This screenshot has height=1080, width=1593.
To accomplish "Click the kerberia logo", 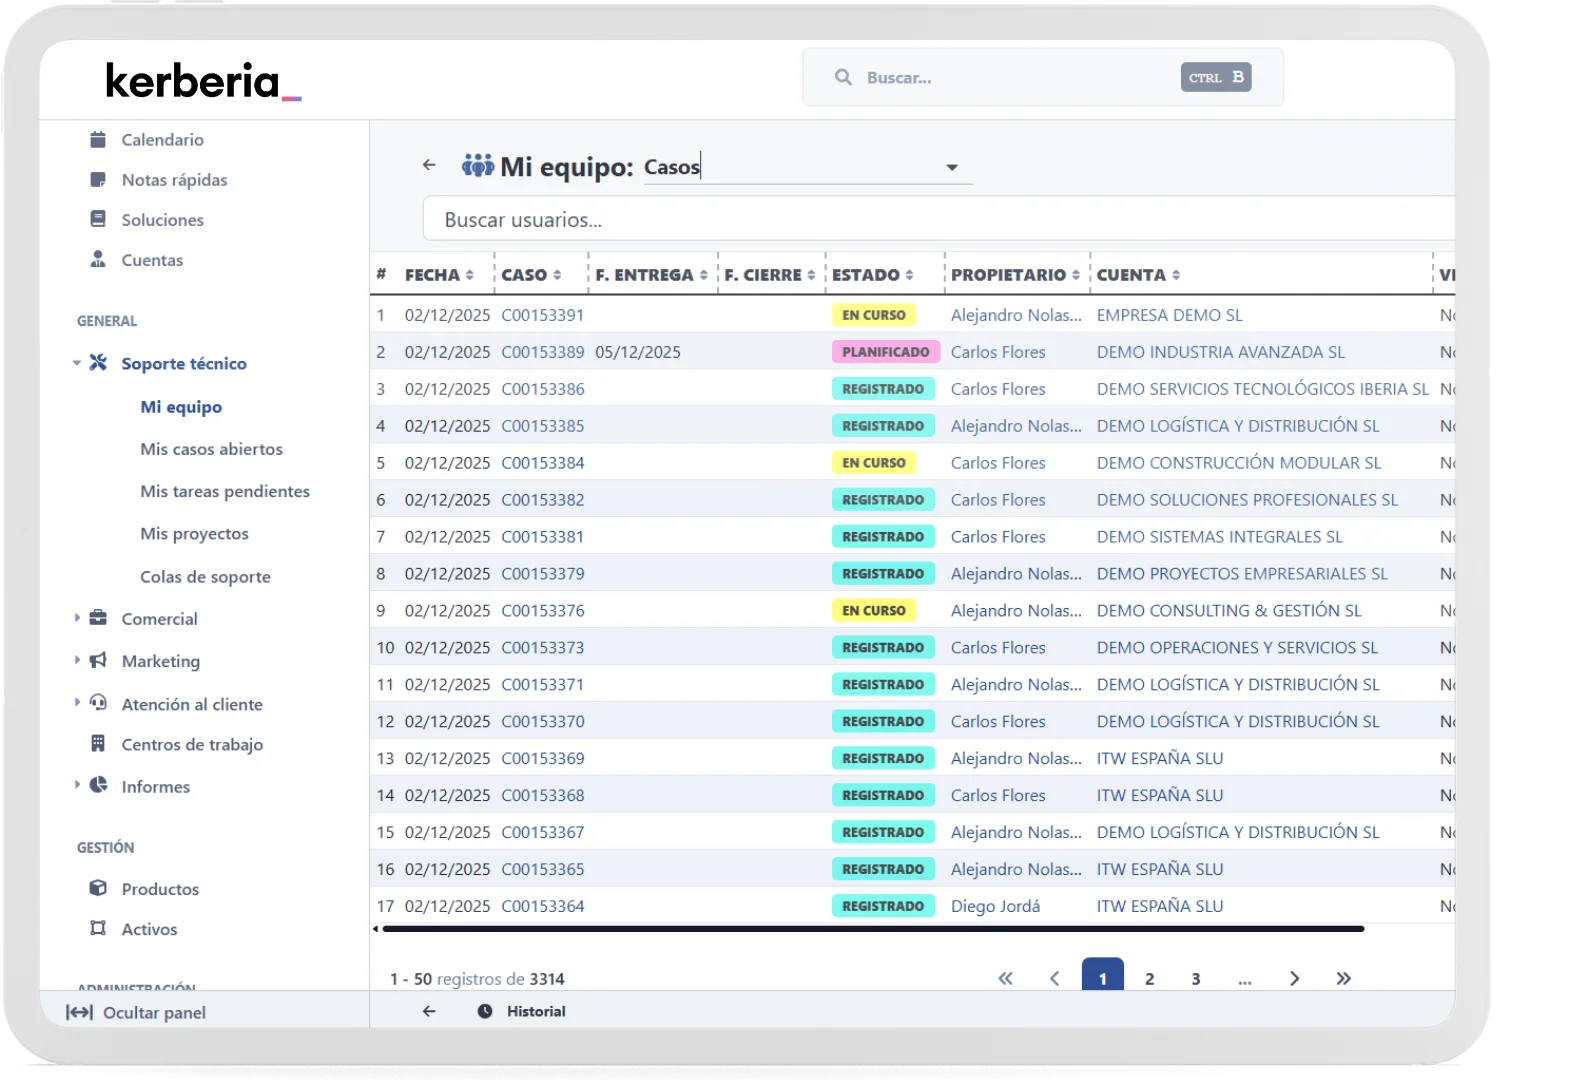I will pyautogui.click(x=203, y=81).
